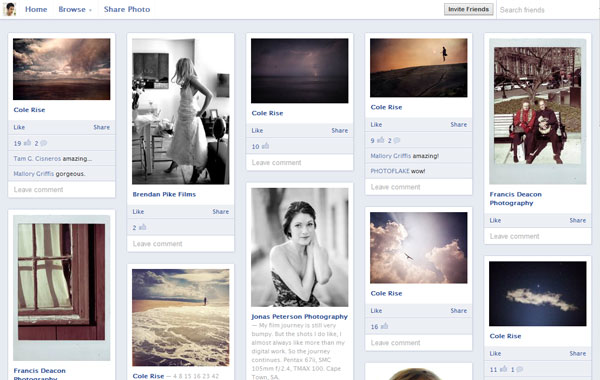Screen dimensions: 600x380
Task: Like the Brendan Pike Films photo
Action: click(x=138, y=212)
